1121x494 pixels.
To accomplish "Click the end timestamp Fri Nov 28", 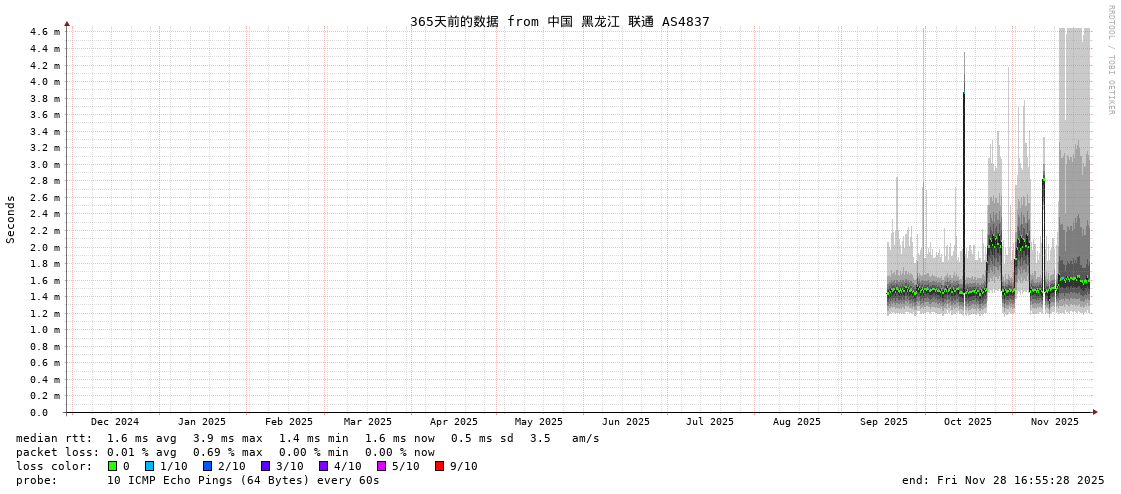I will coord(1003,480).
